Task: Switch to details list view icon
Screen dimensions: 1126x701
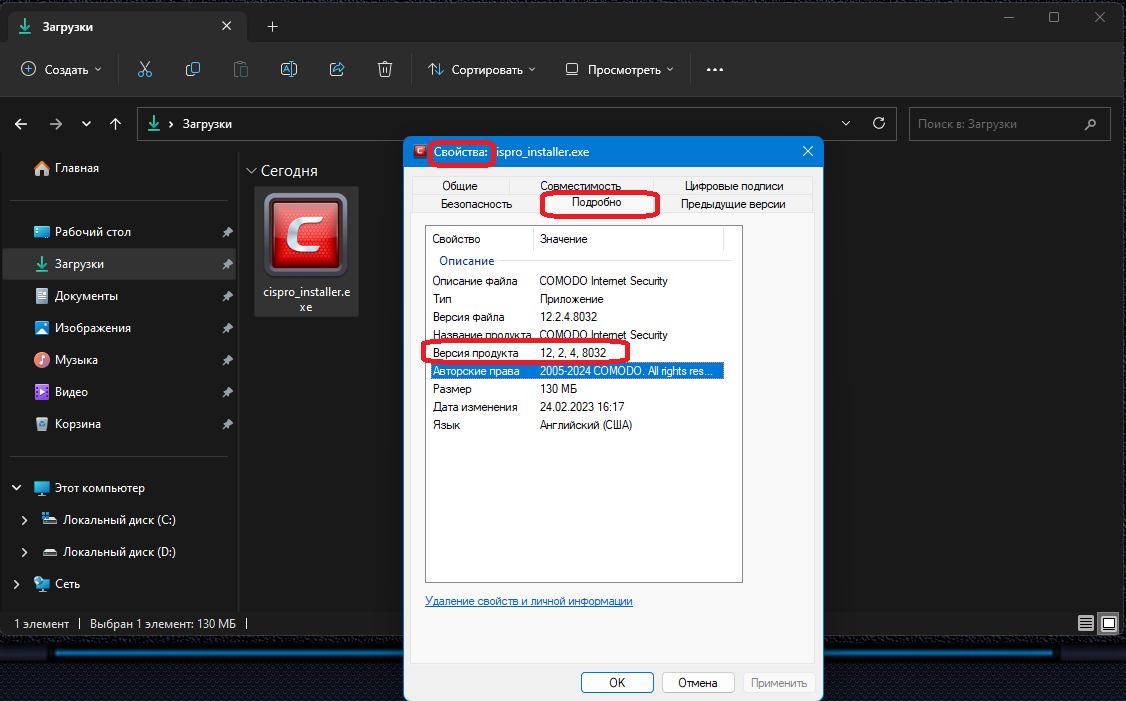Action: [1086, 623]
